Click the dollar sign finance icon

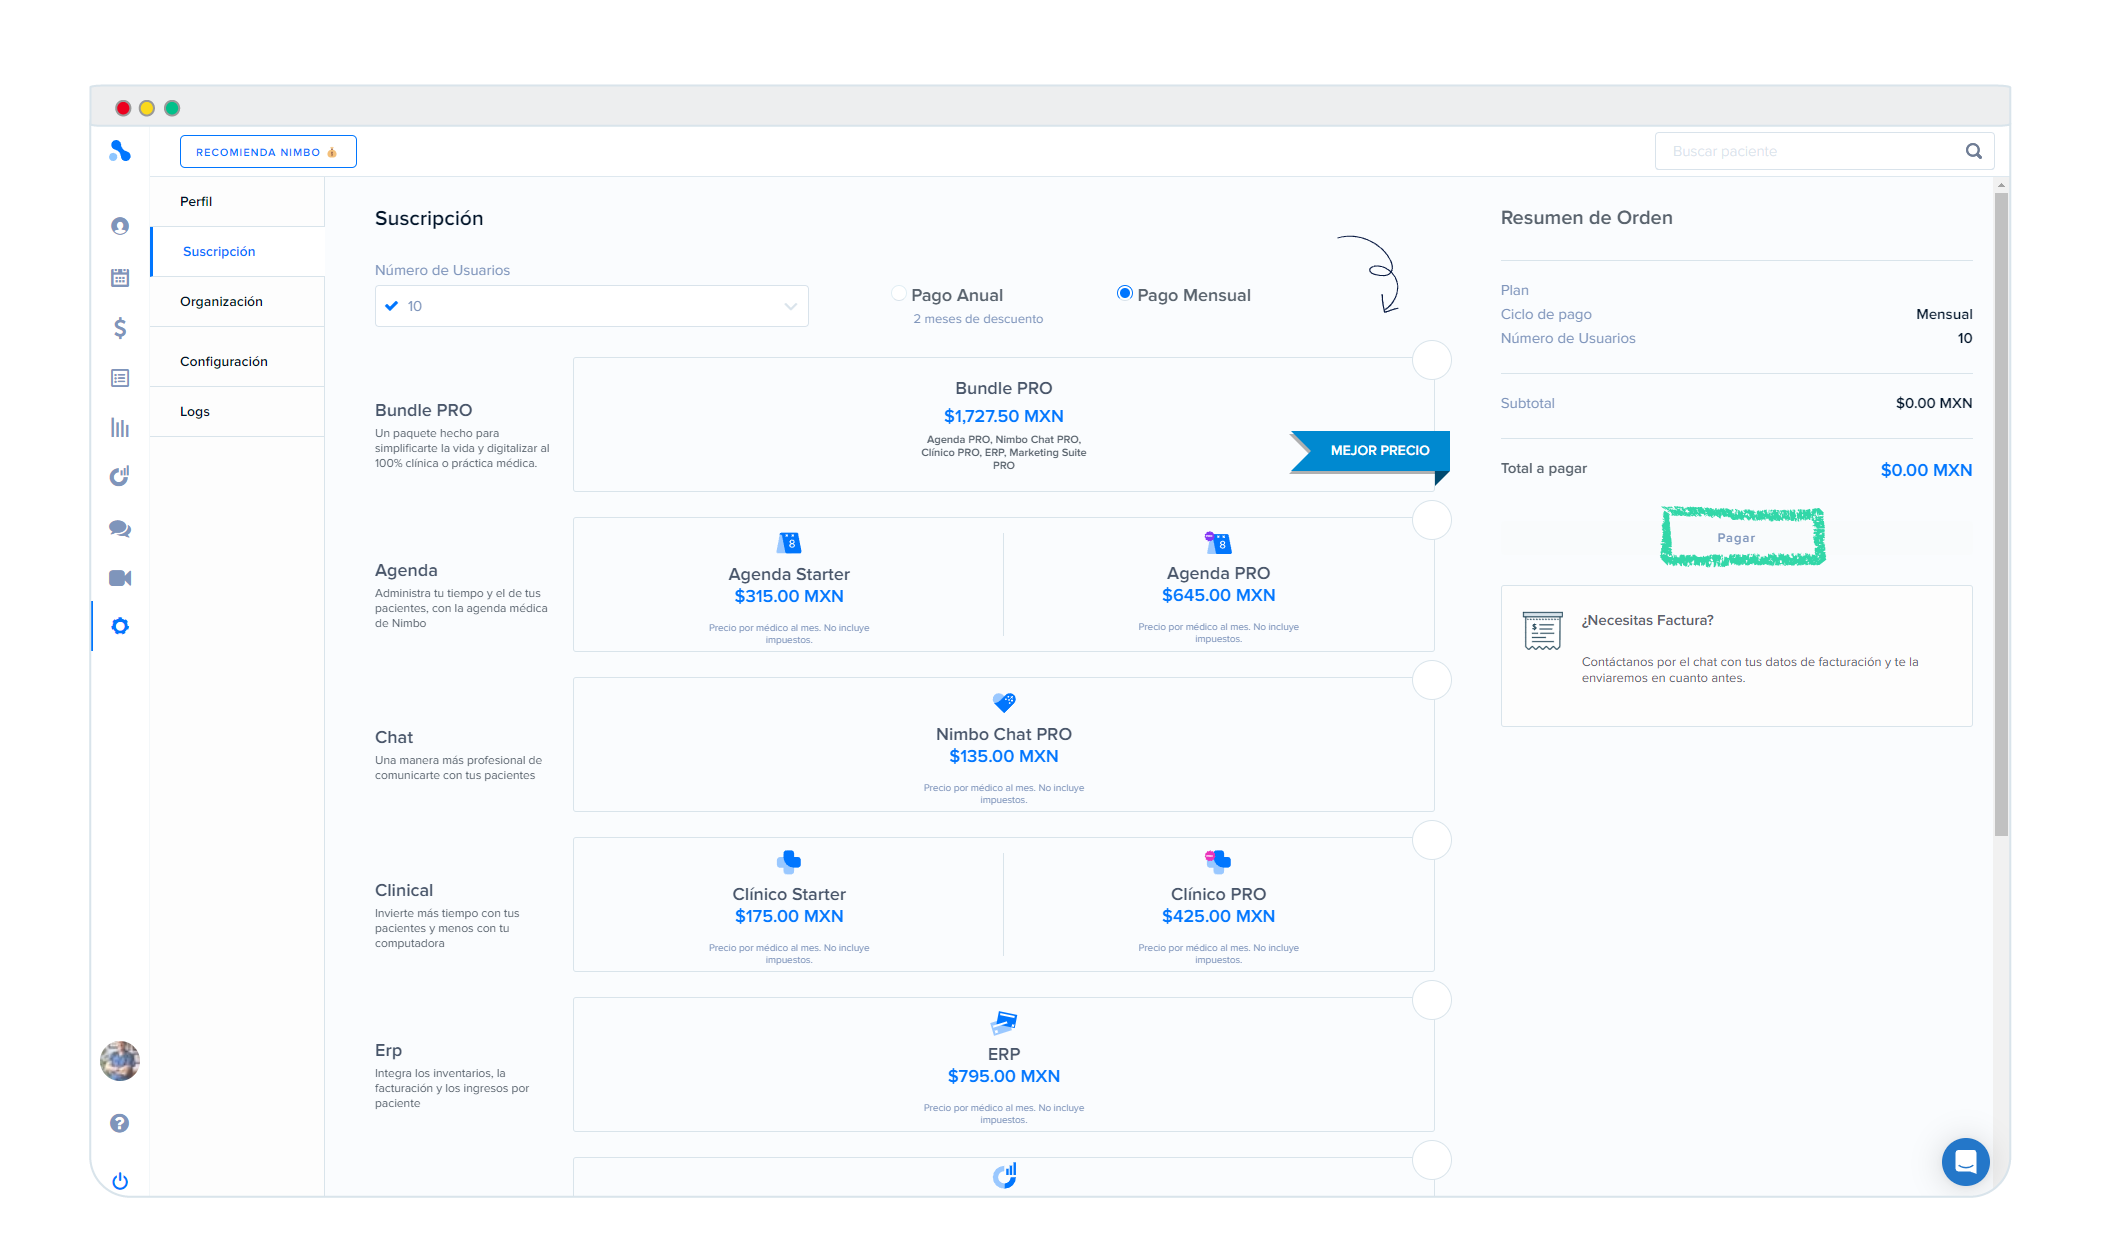tap(120, 328)
